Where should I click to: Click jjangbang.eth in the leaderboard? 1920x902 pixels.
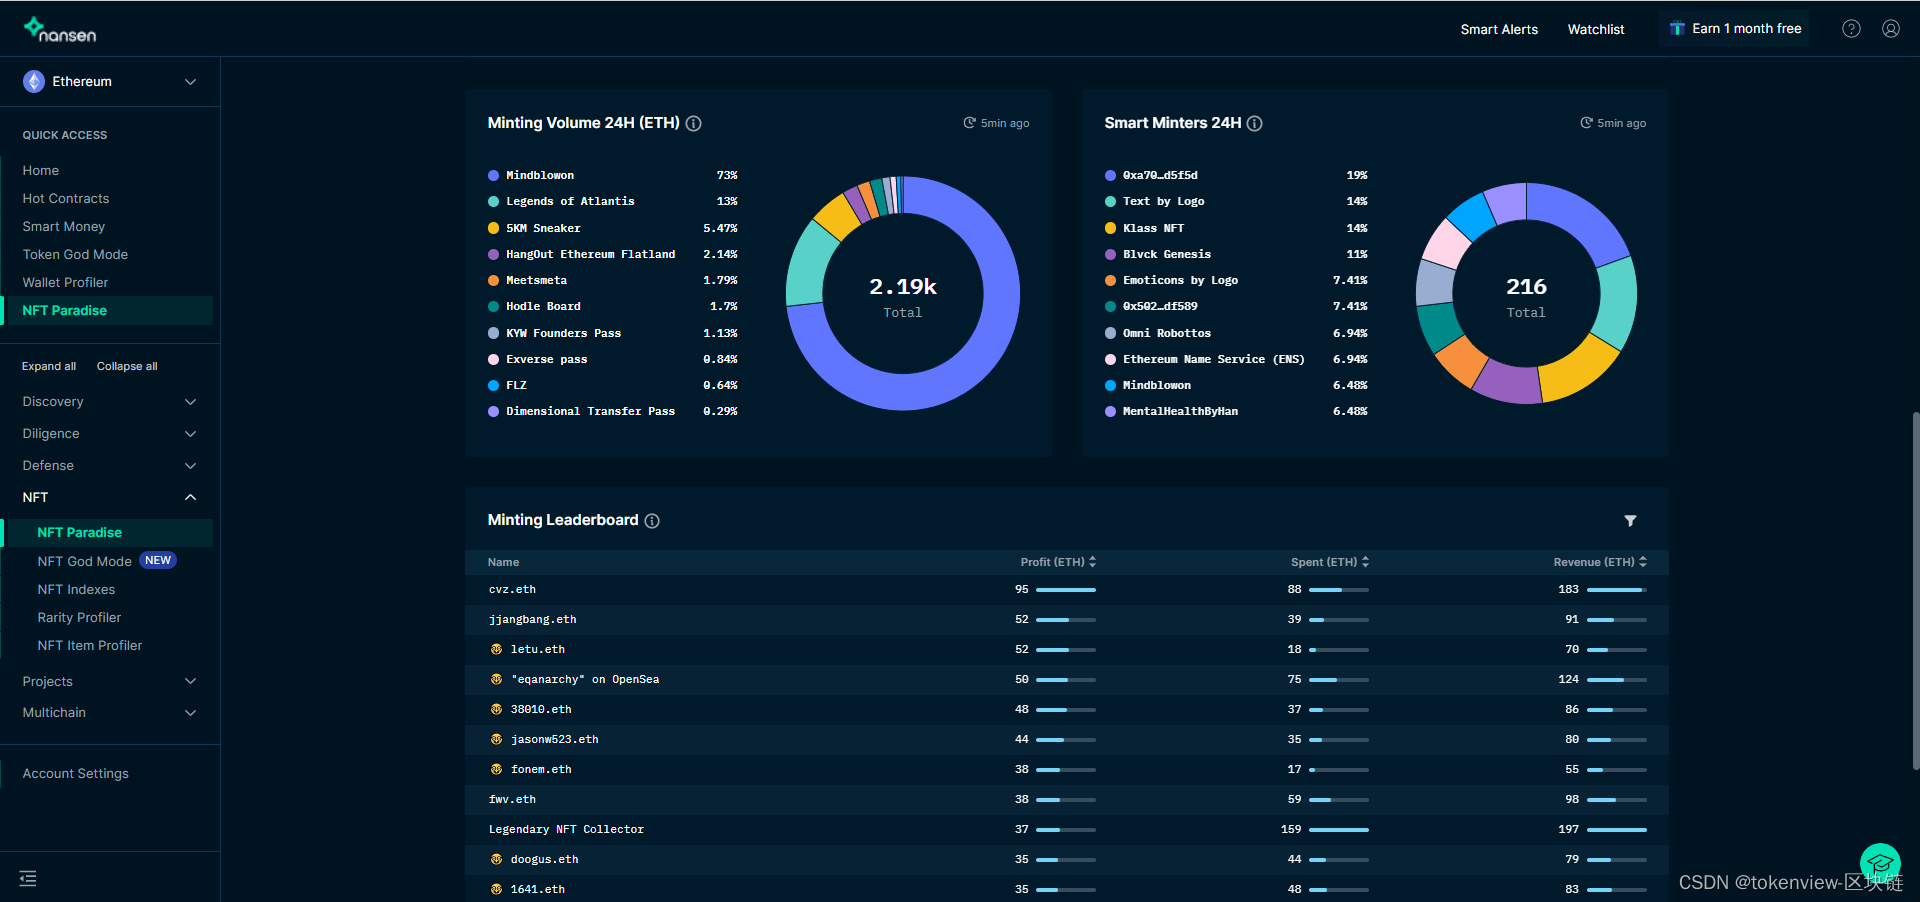(x=532, y=620)
